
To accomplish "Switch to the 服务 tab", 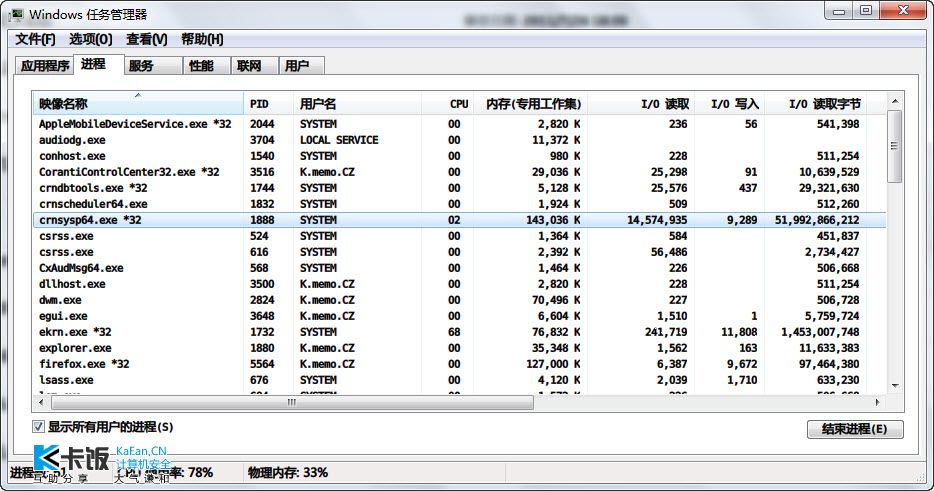I will (141, 66).
